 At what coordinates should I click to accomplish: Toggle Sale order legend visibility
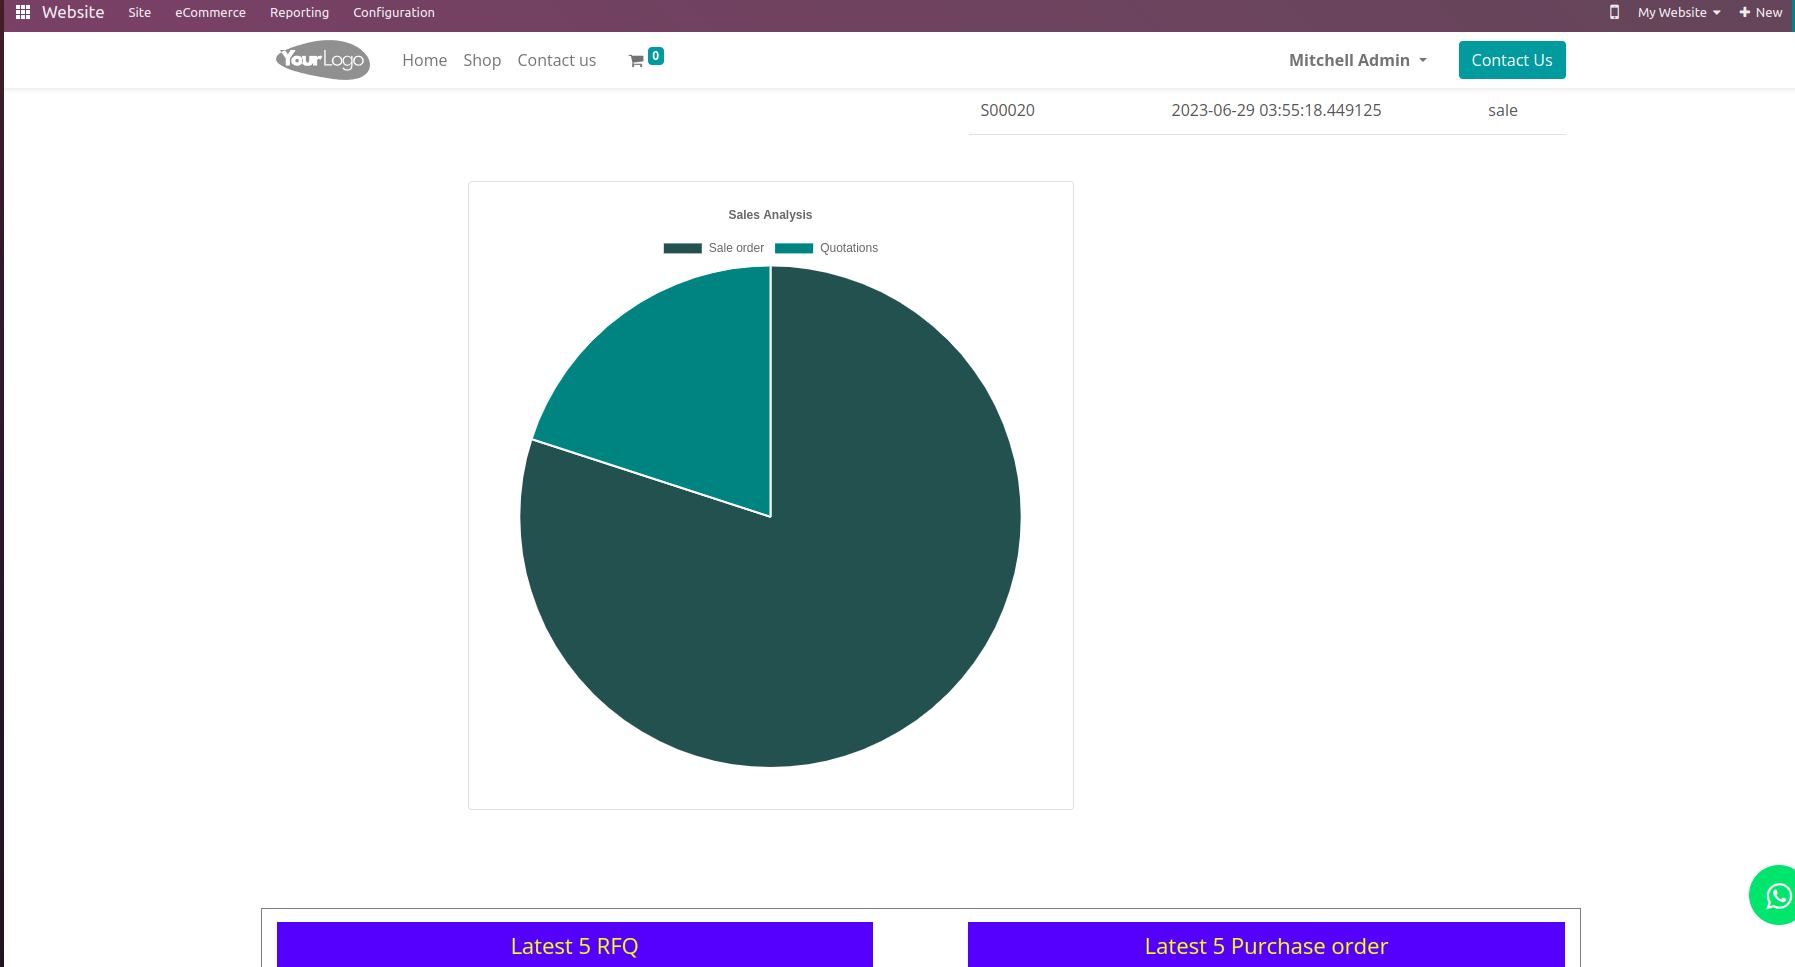coord(714,248)
